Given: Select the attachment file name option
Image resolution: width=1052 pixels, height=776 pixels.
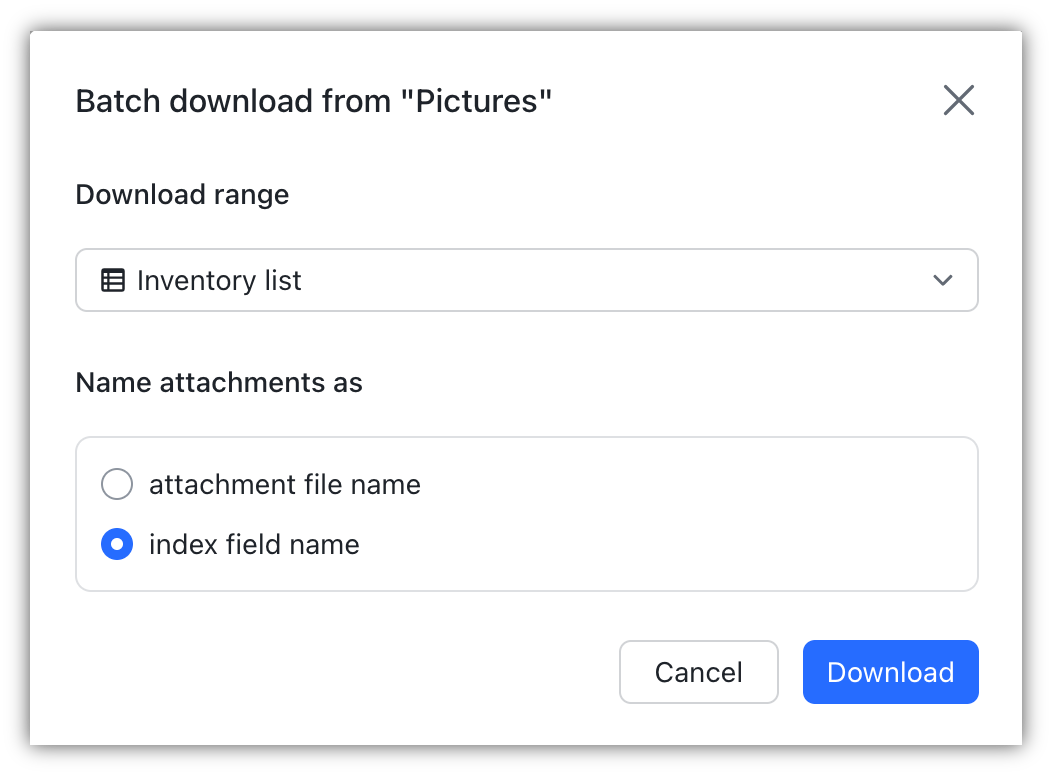Looking at the screenshot, I should (117, 484).
